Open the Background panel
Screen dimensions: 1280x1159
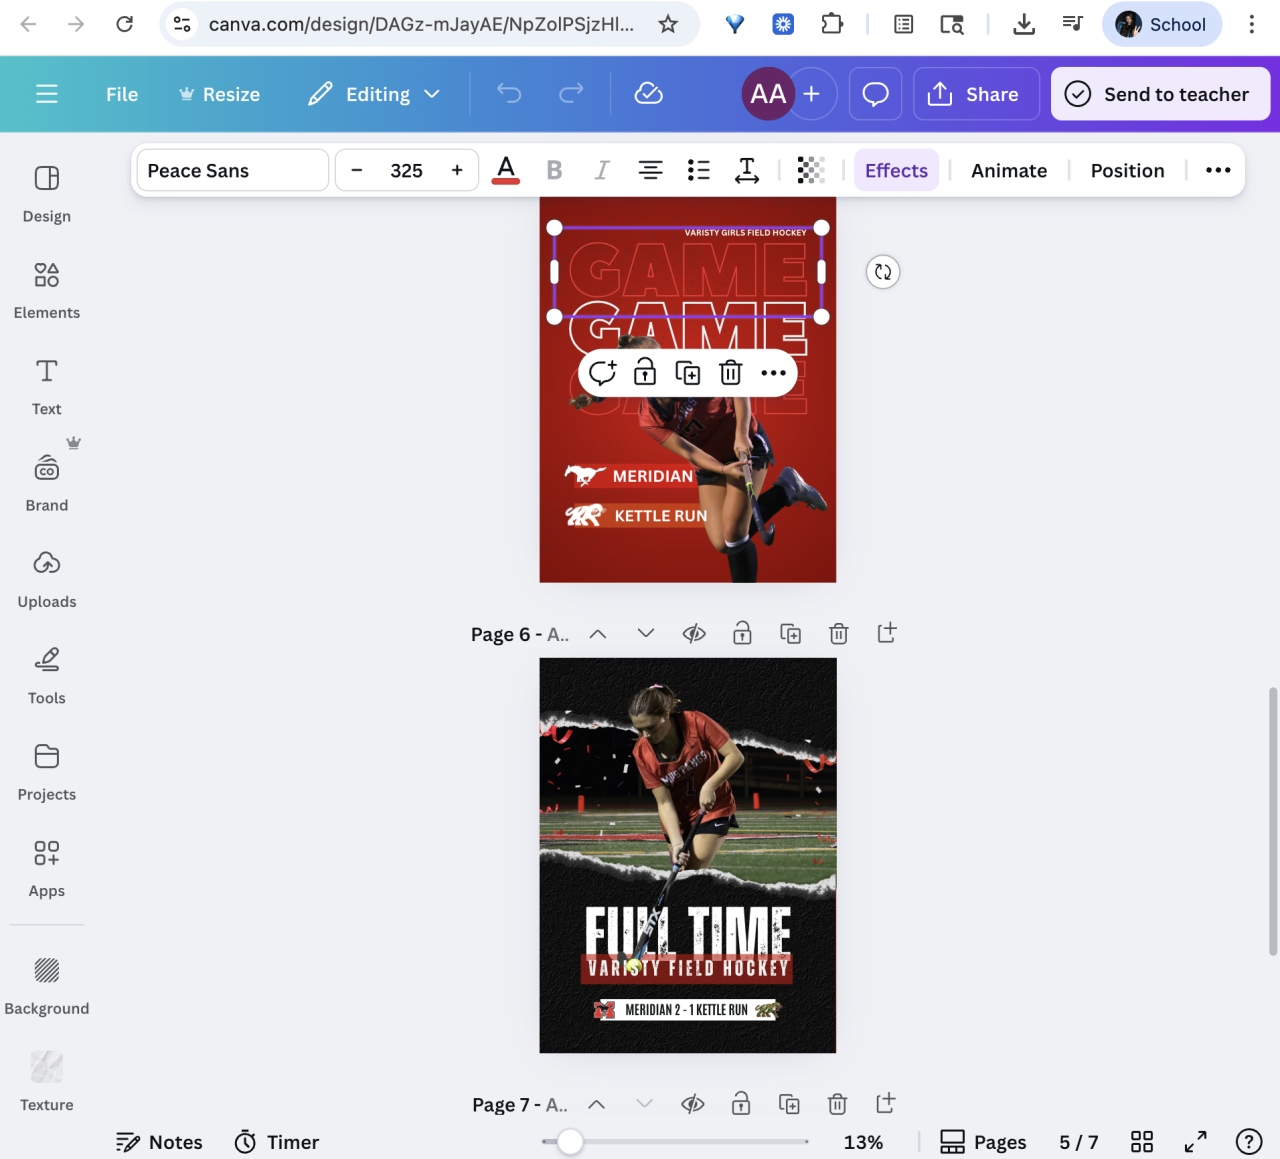point(47,986)
